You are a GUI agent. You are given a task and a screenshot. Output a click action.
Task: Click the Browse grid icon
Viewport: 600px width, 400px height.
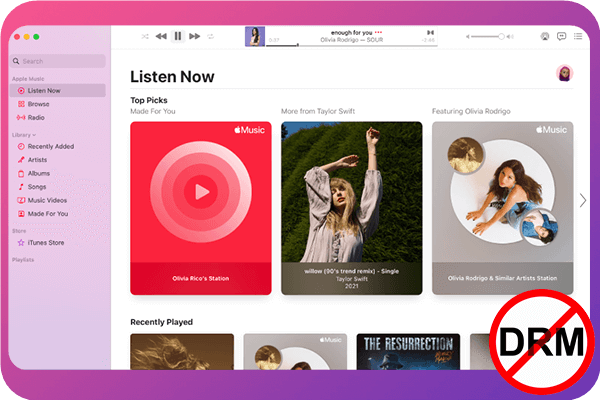click(21, 104)
